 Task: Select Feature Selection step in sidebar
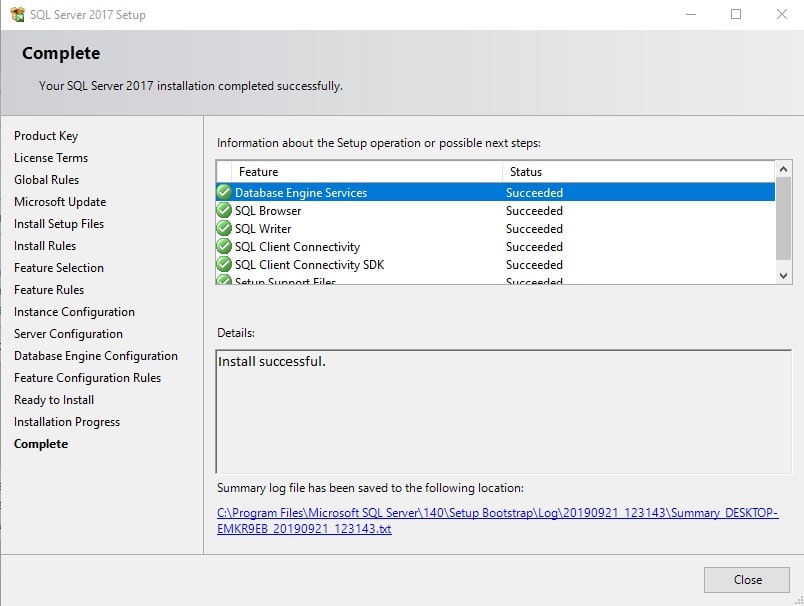click(59, 268)
